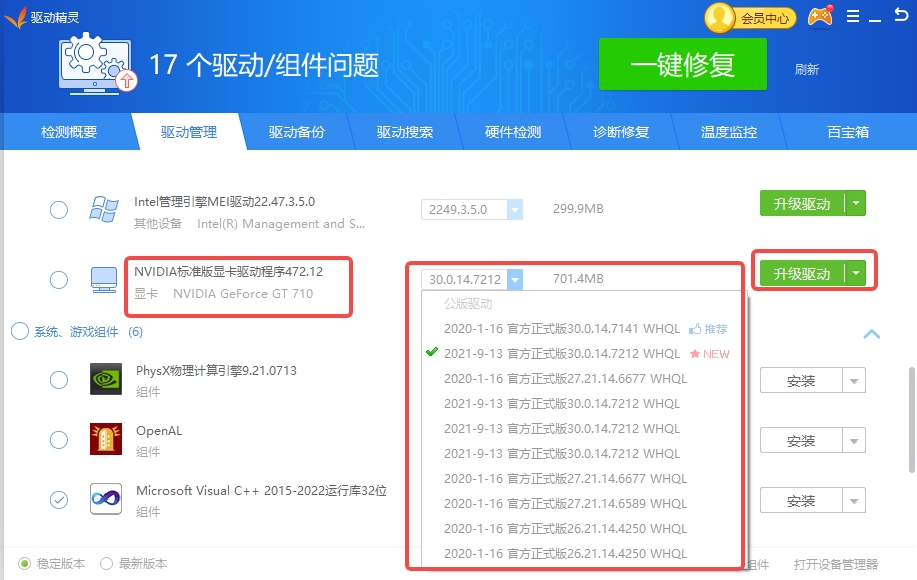Image resolution: width=917 pixels, height=580 pixels.
Task: Open the hamburger main menu icon
Action: point(853,17)
